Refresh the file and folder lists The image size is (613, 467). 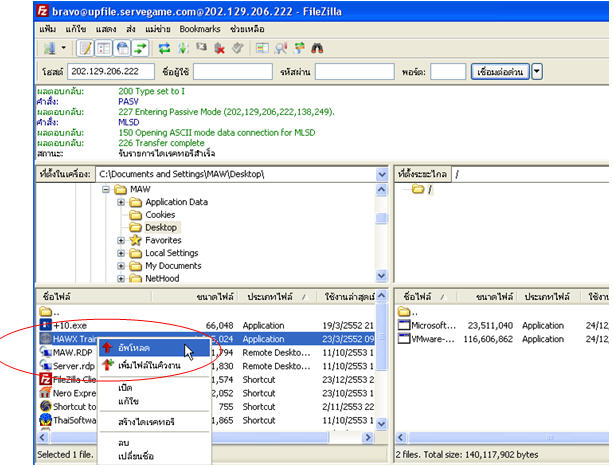pyautogui.click(x=165, y=48)
